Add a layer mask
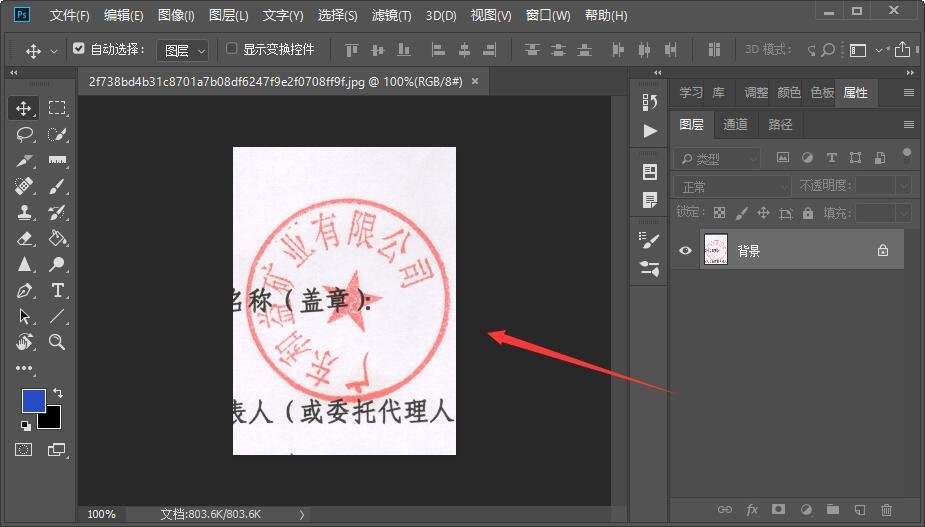 779,509
